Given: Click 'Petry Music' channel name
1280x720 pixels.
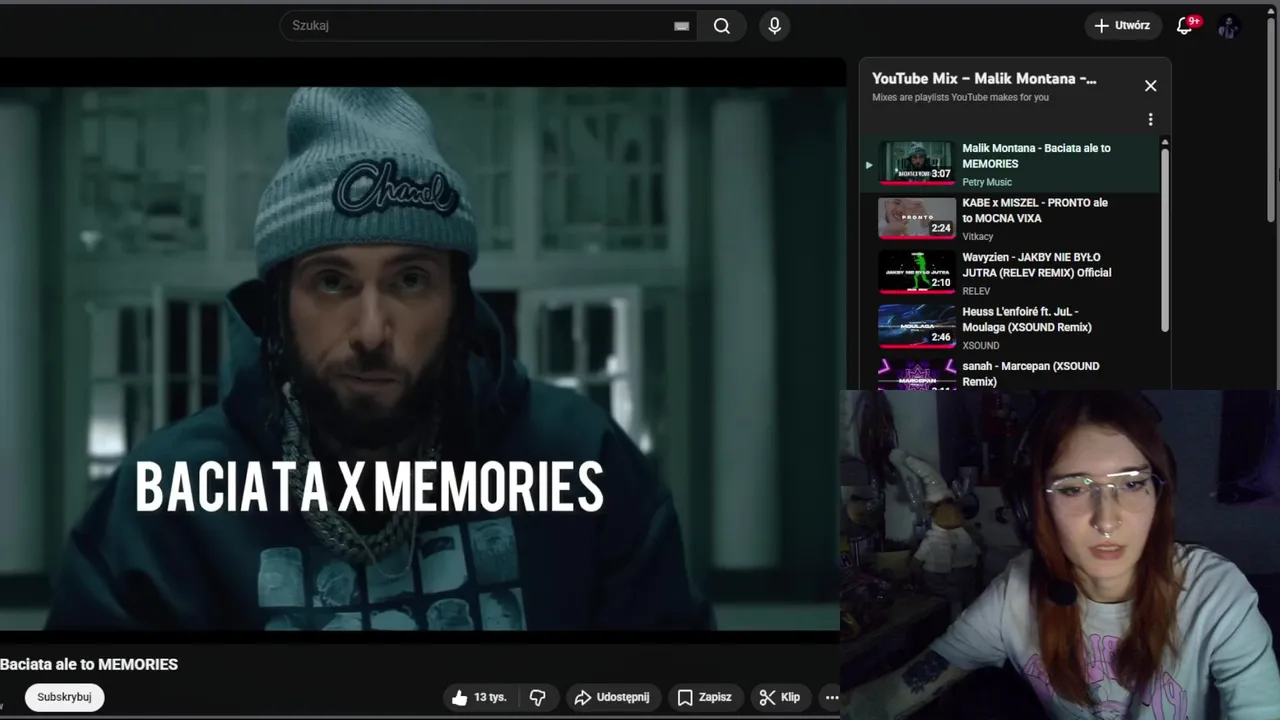Looking at the screenshot, I should [x=987, y=182].
